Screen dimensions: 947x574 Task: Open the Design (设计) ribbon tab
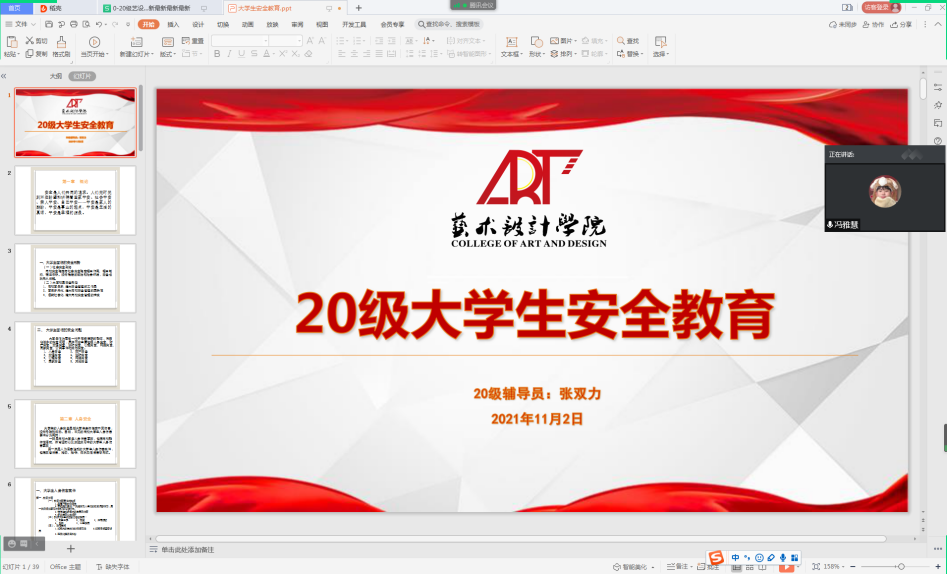point(198,24)
